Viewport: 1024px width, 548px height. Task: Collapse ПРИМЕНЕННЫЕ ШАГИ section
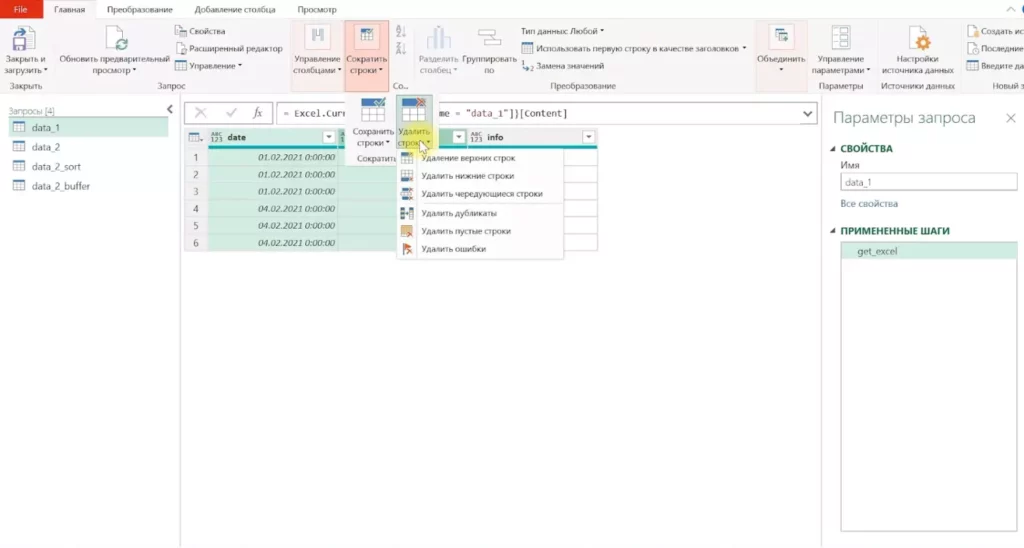pos(833,231)
